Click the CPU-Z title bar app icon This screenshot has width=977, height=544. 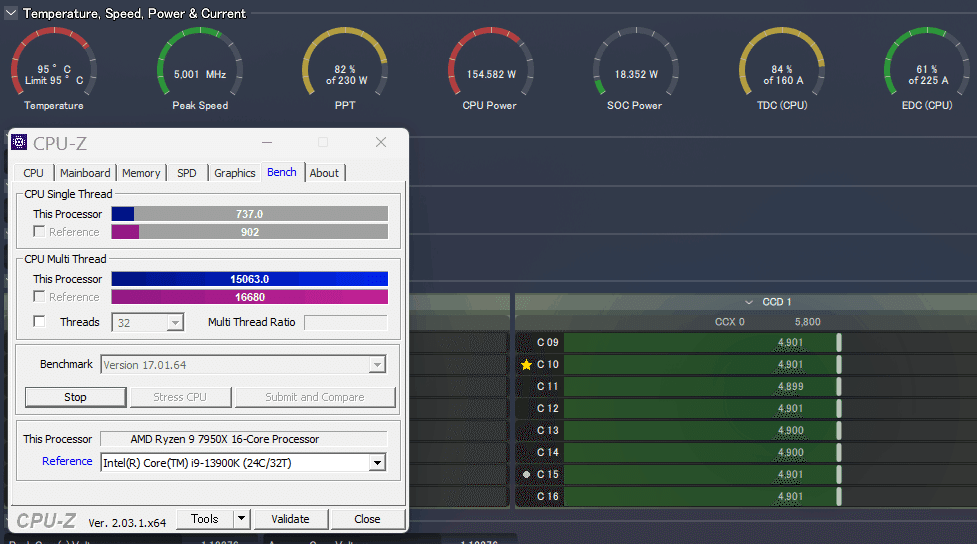[19, 143]
